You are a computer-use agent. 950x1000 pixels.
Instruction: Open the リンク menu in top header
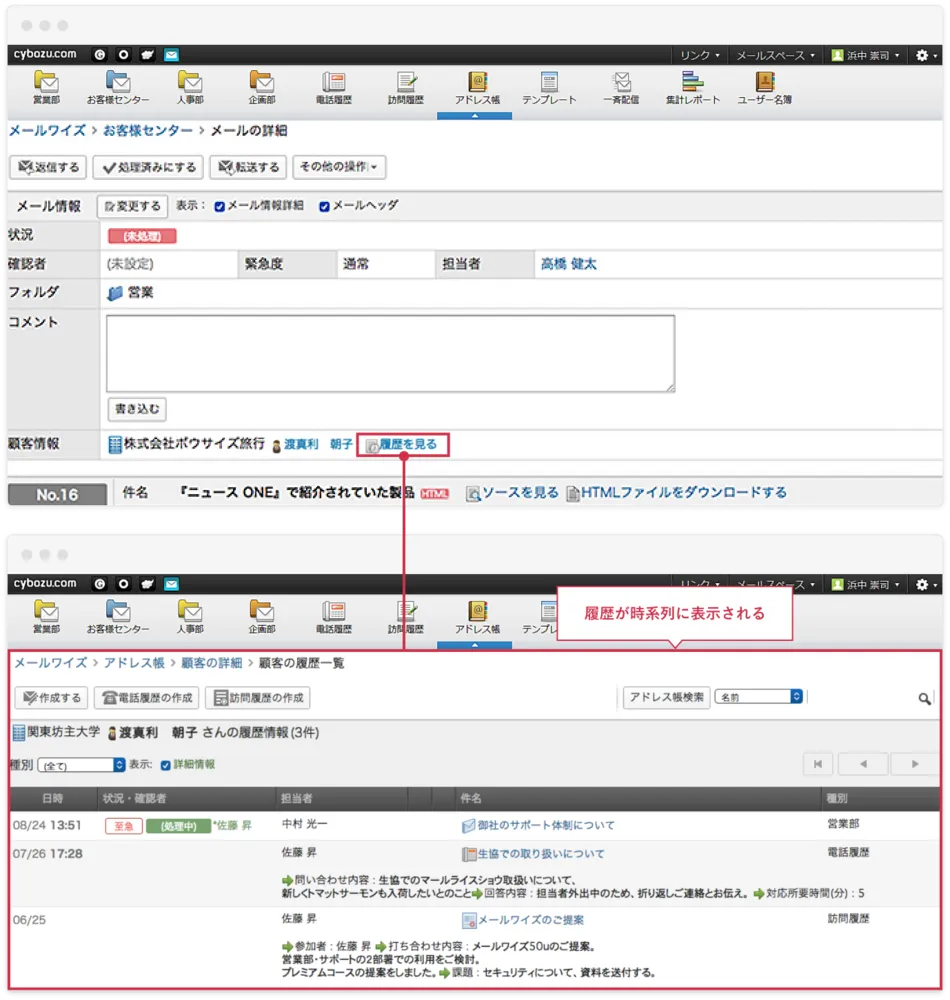point(700,55)
